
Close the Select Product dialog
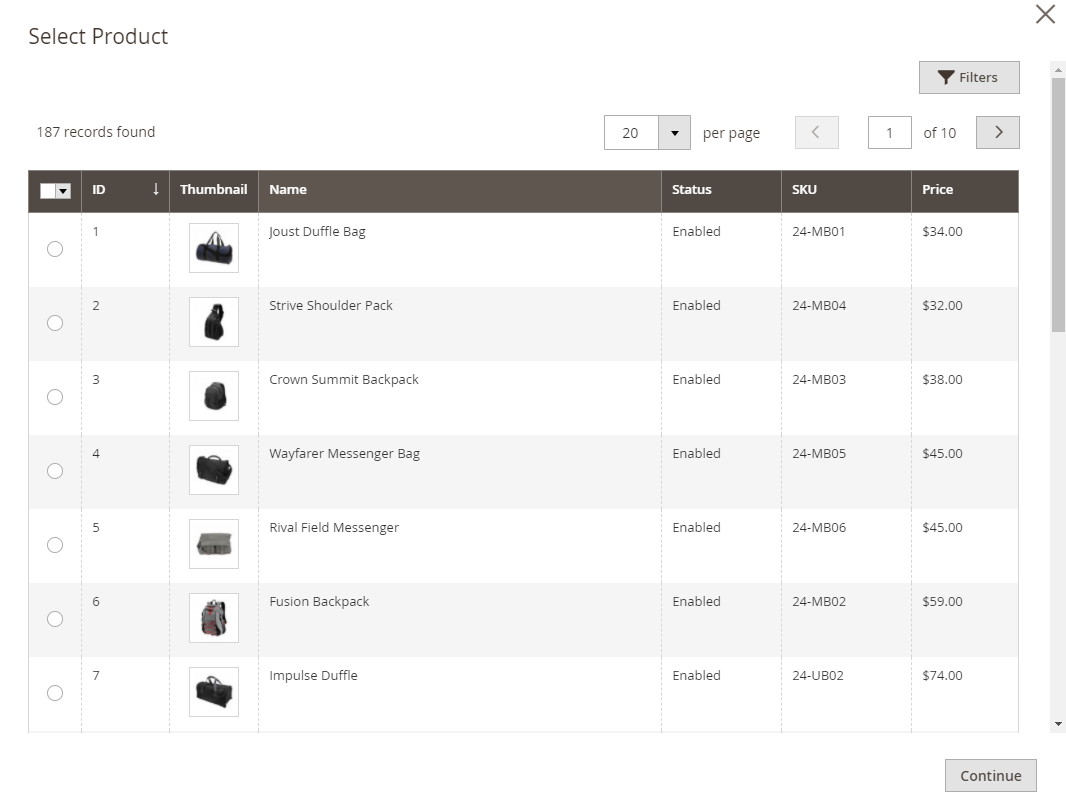tap(1045, 14)
